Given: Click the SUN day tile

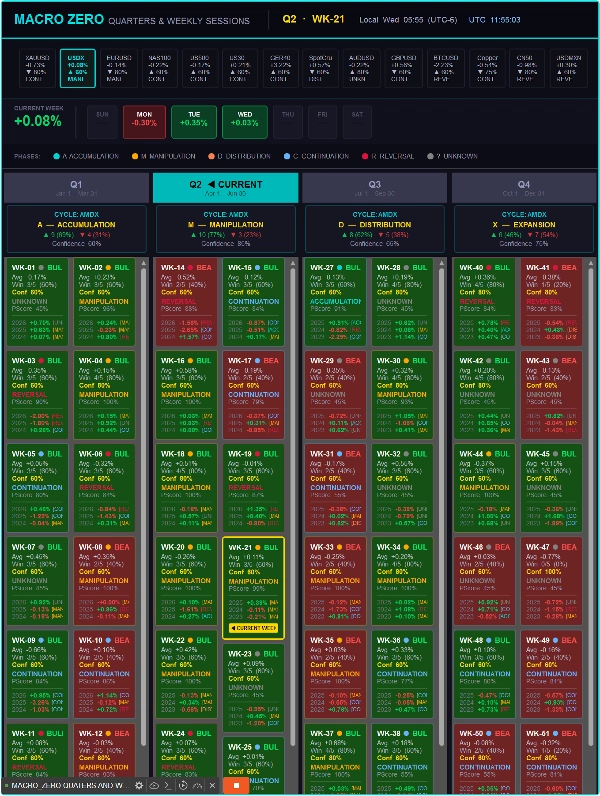Looking at the screenshot, I should pyautogui.click(x=102, y=122).
